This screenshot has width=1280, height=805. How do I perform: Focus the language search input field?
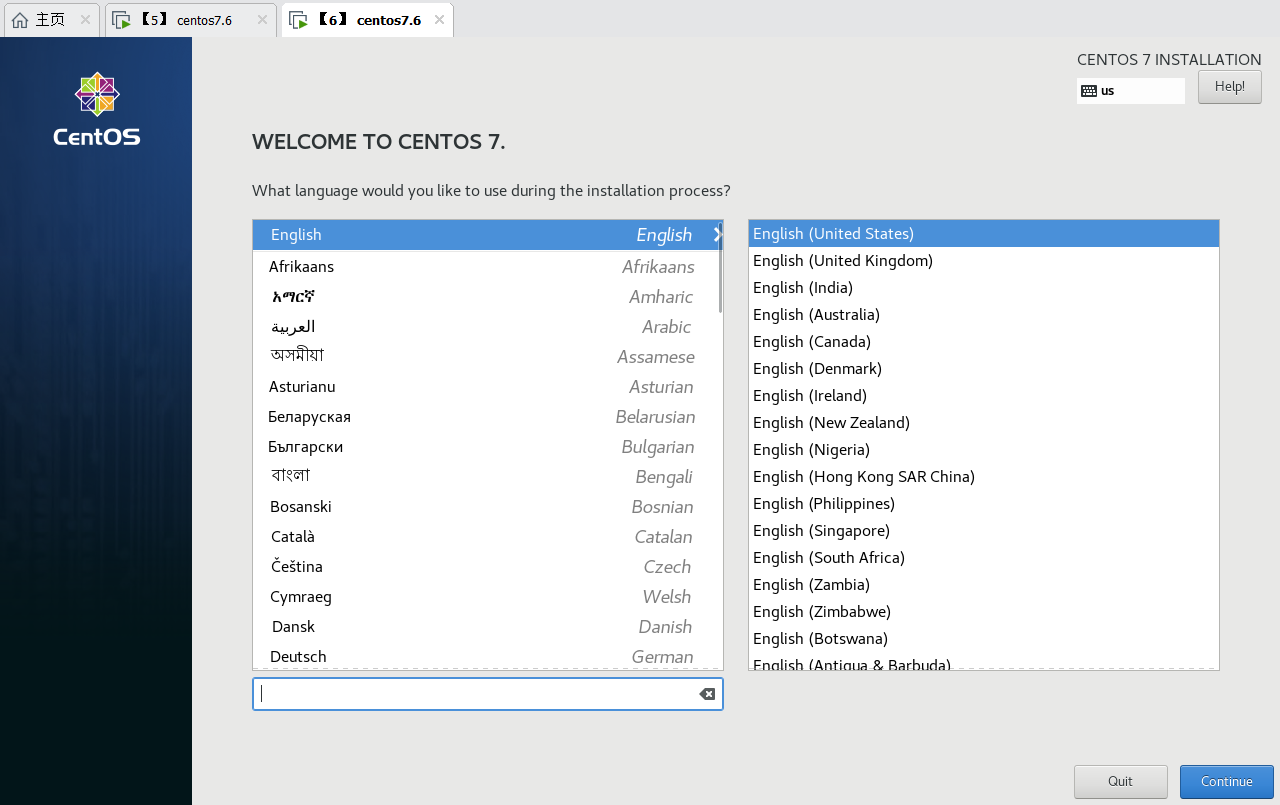pos(488,694)
